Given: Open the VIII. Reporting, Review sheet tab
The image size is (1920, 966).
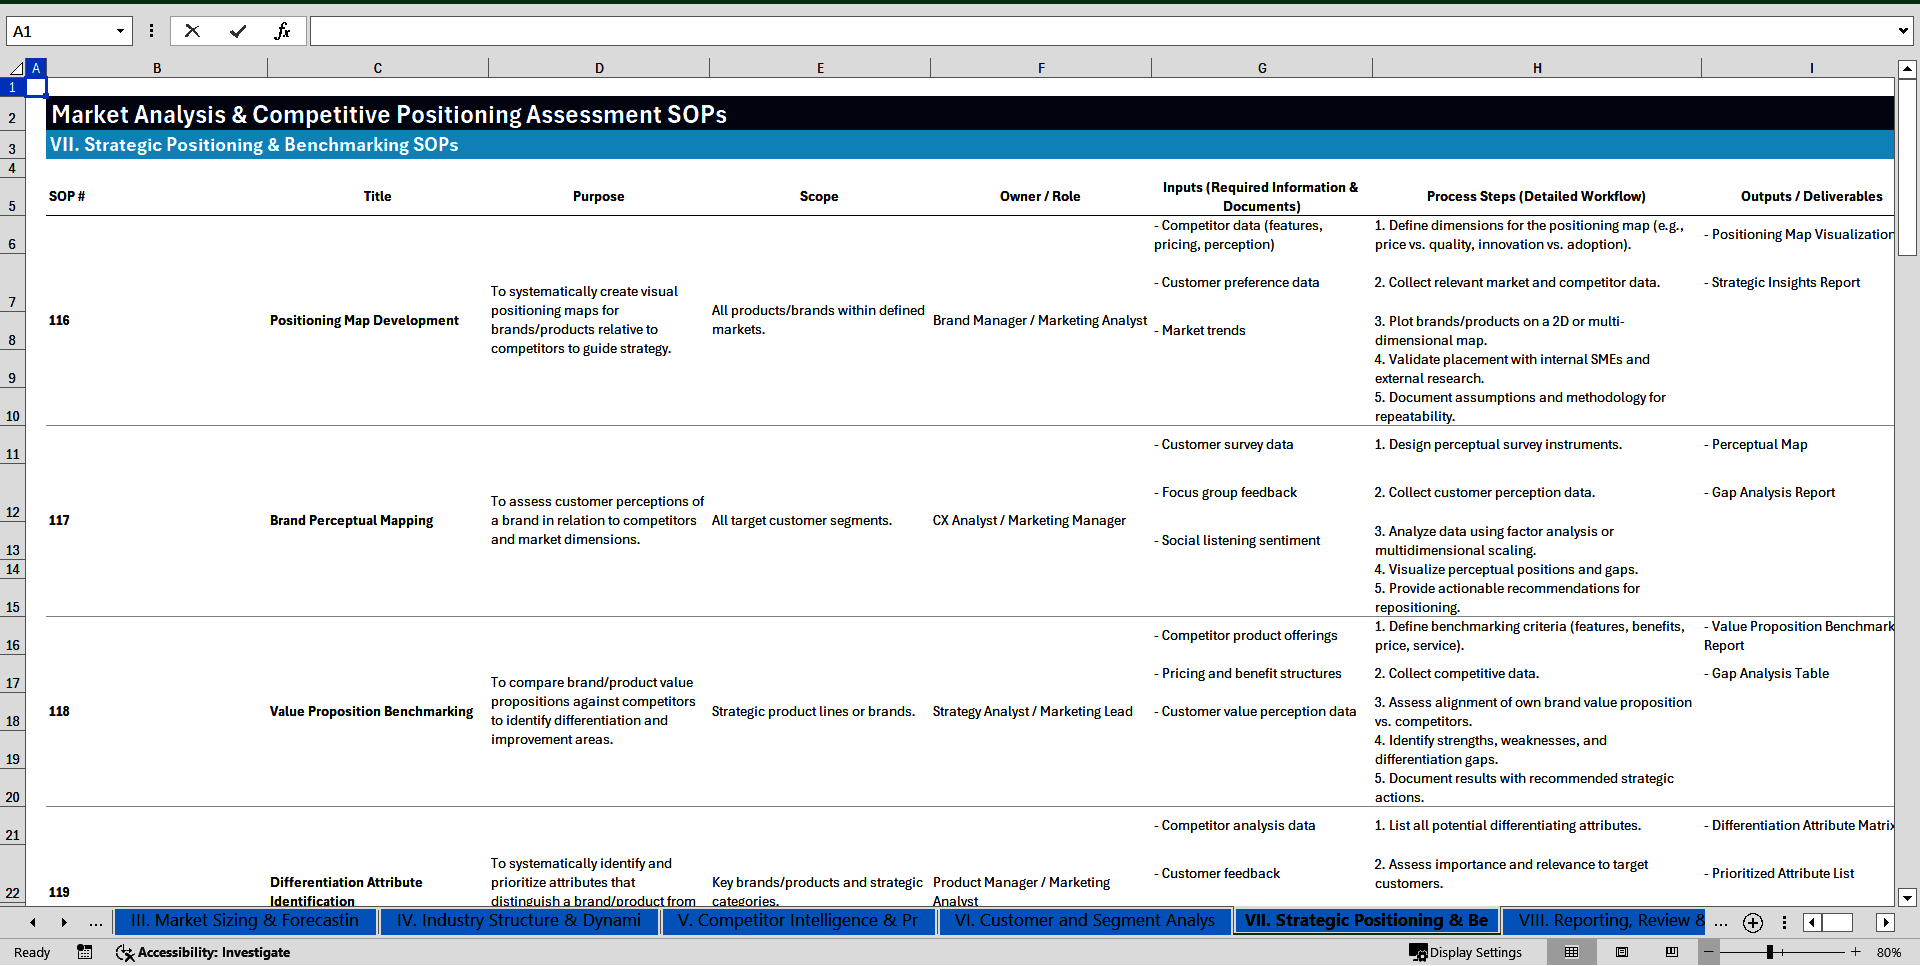Looking at the screenshot, I should pyautogui.click(x=1606, y=920).
